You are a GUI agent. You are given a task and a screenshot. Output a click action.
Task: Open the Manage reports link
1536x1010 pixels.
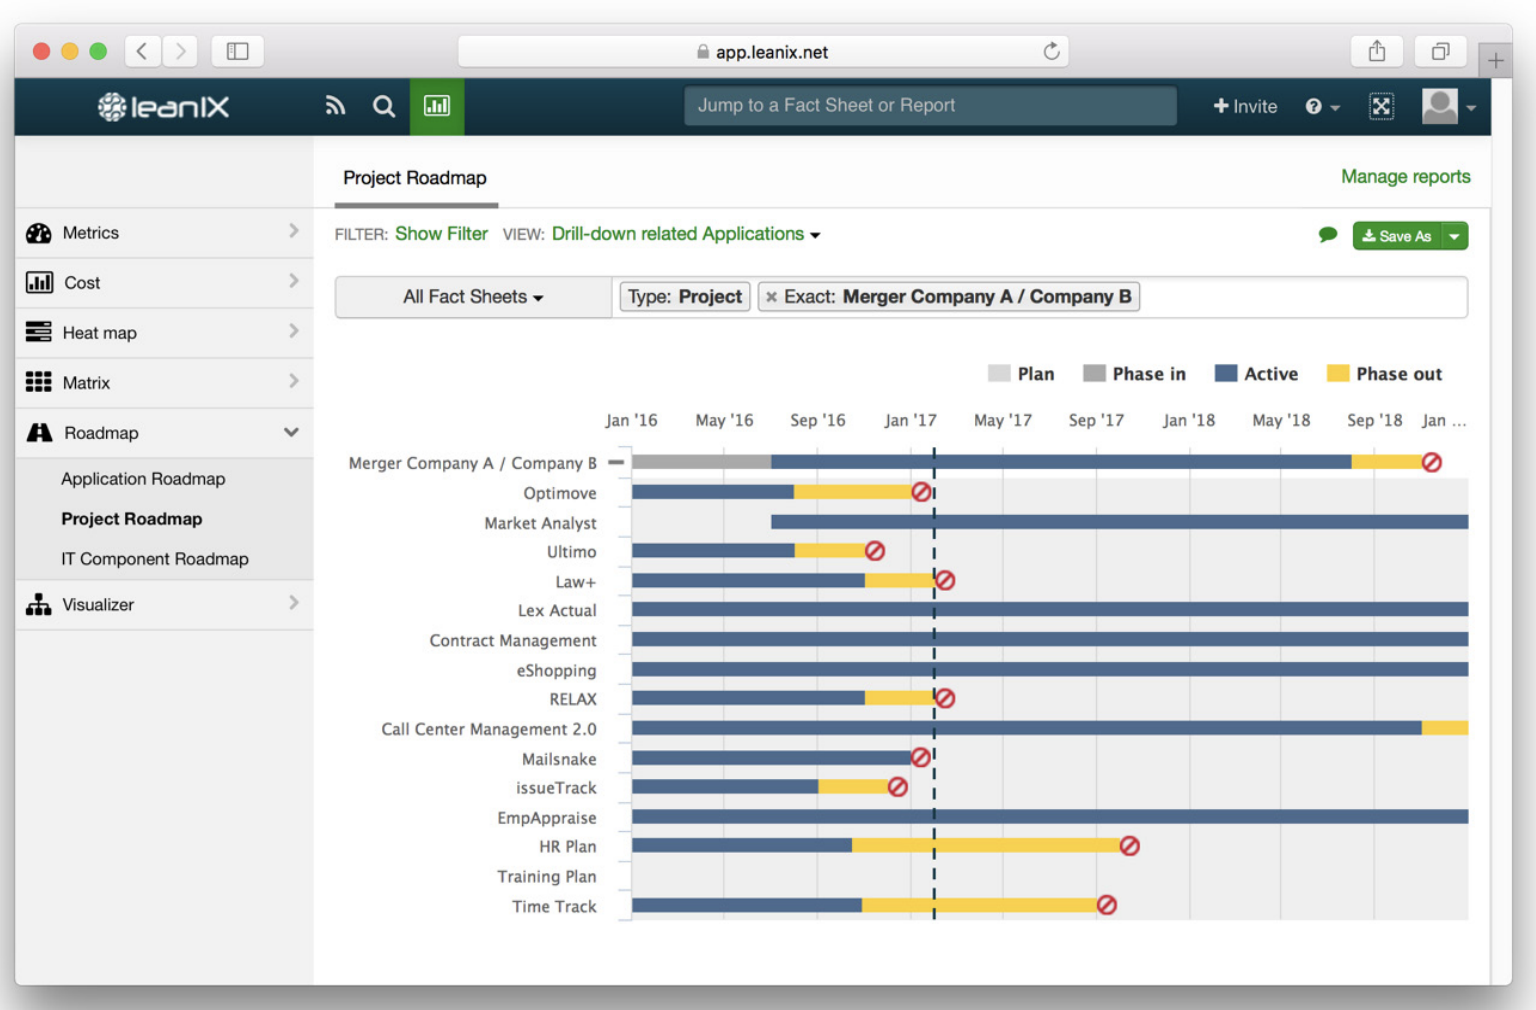click(x=1405, y=177)
